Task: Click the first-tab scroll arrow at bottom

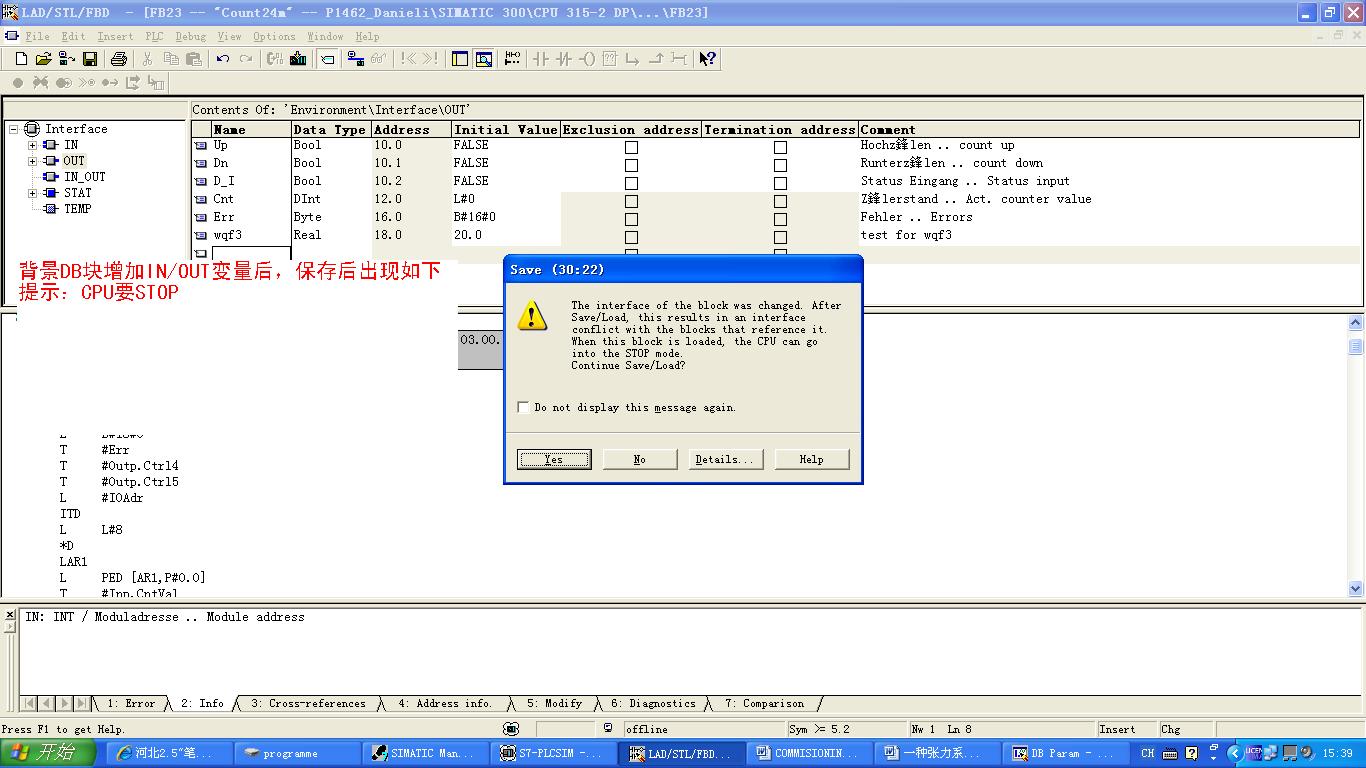Action: [29, 703]
